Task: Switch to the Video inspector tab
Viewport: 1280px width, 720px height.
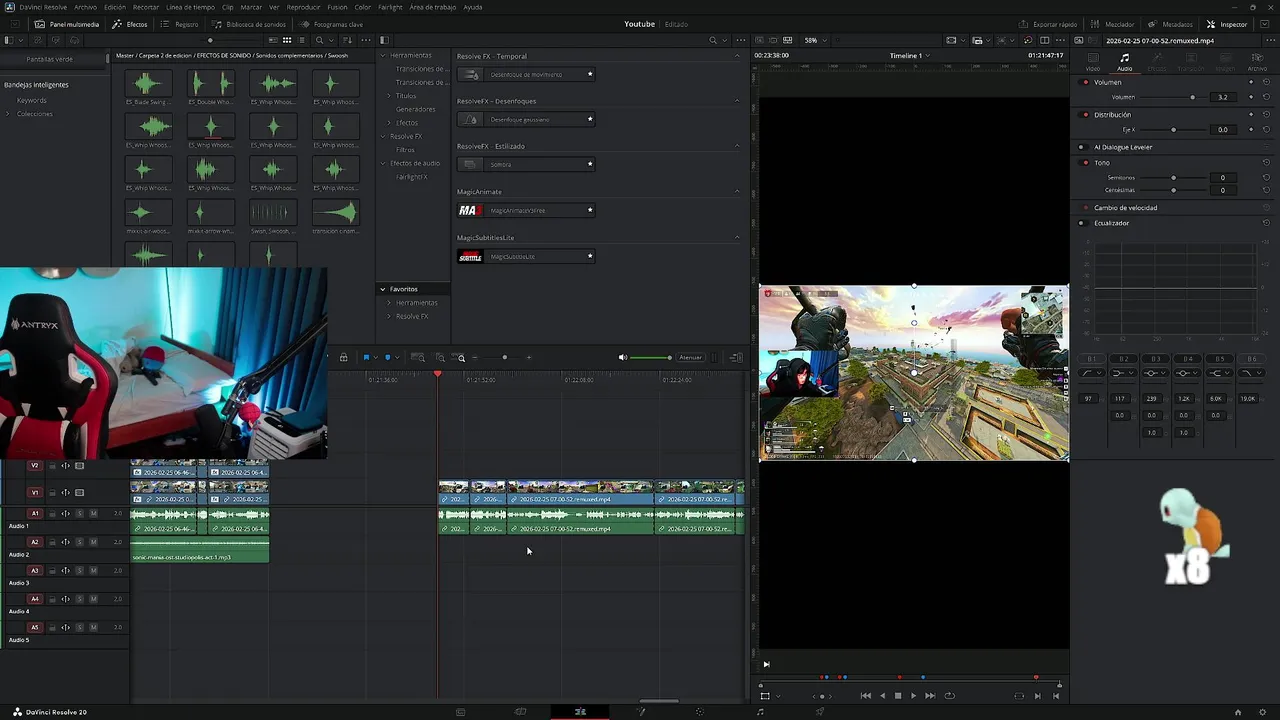Action: [1092, 62]
